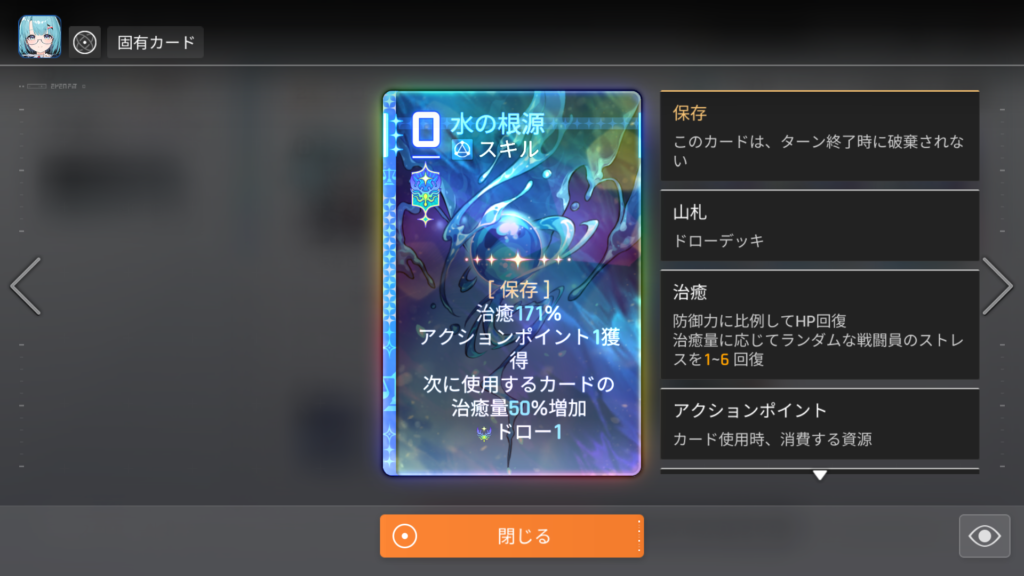Select the 固有カード tab

(155, 42)
